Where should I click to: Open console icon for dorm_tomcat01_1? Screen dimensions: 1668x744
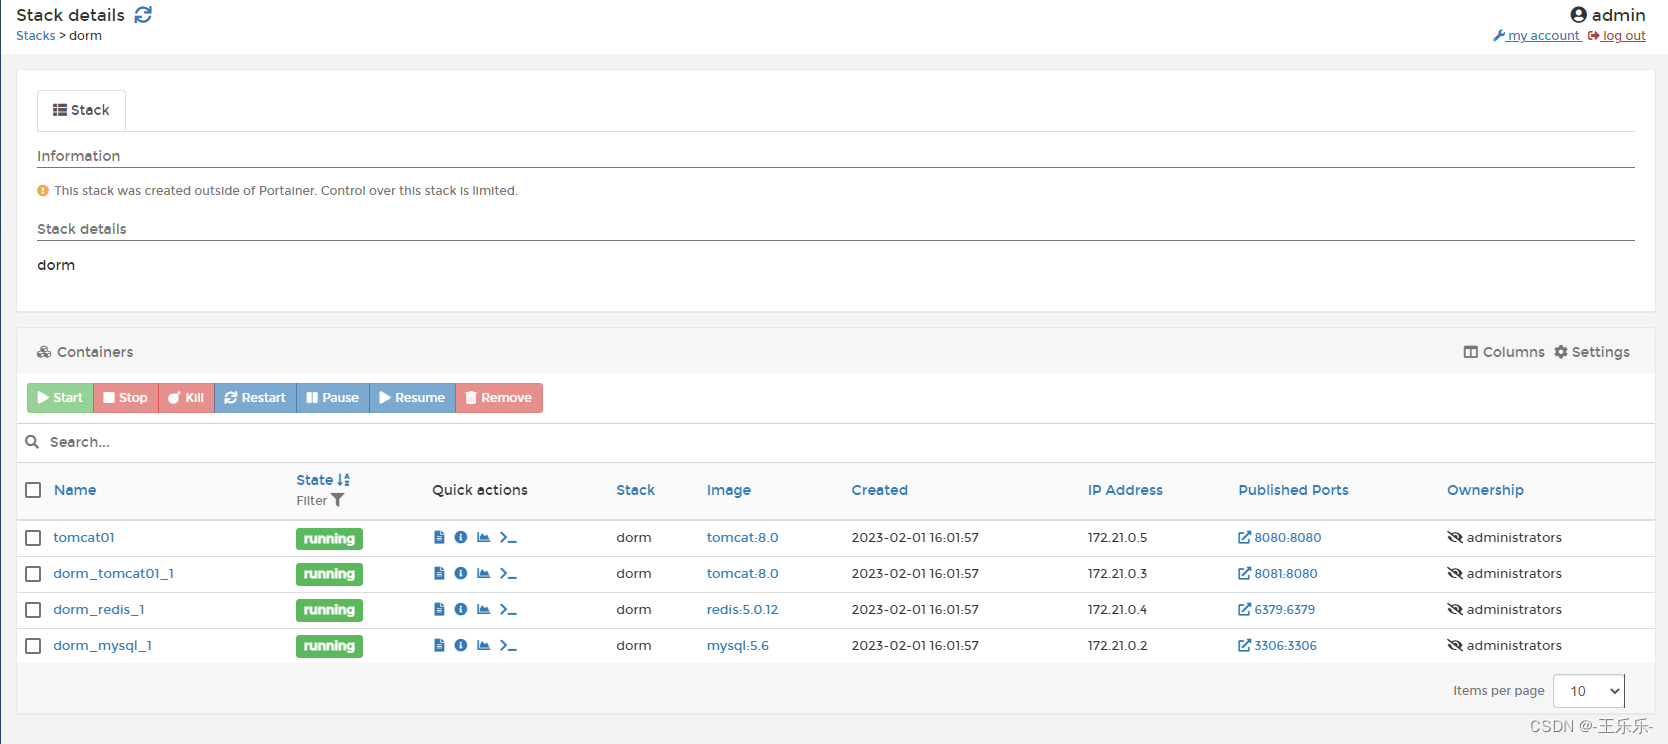point(508,574)
